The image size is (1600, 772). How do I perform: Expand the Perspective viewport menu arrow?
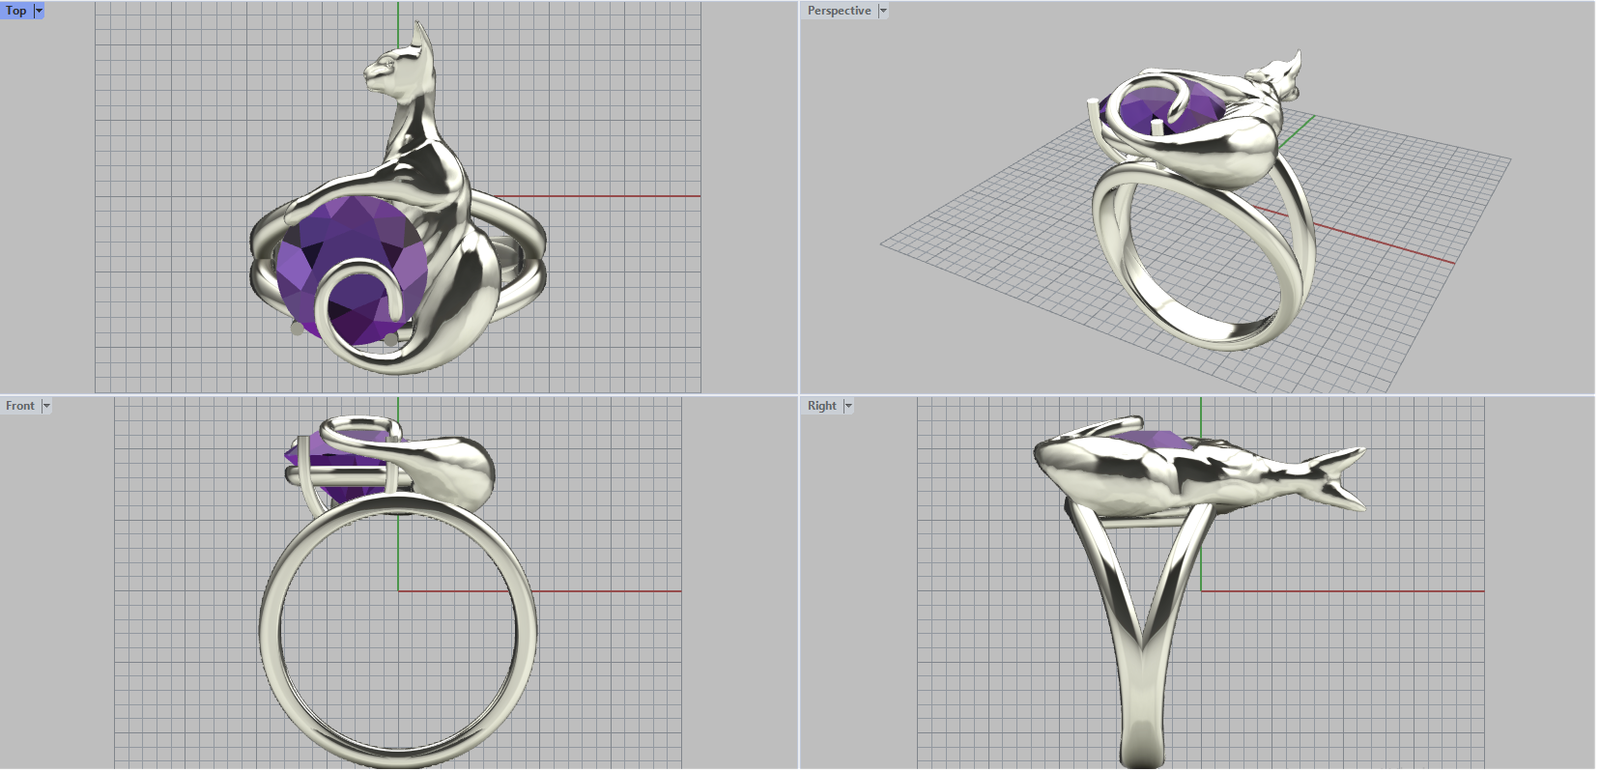coord(883,11)
